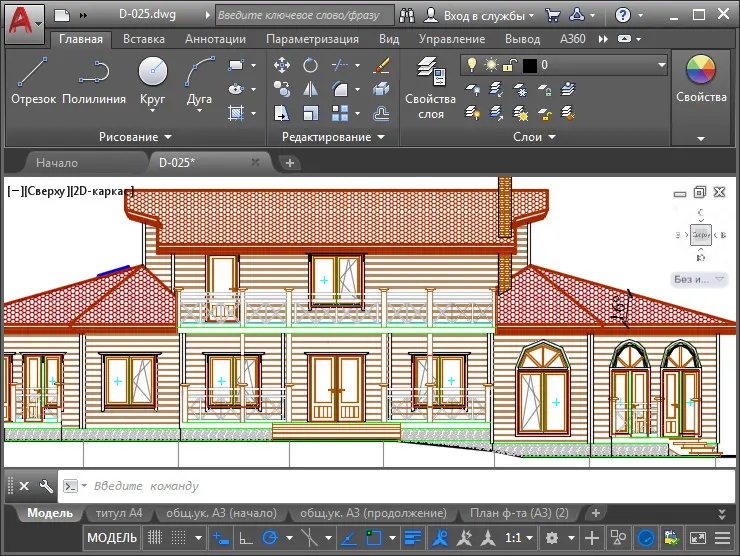Switch to the Аннотации ribbon tab

tap(215, 39)
